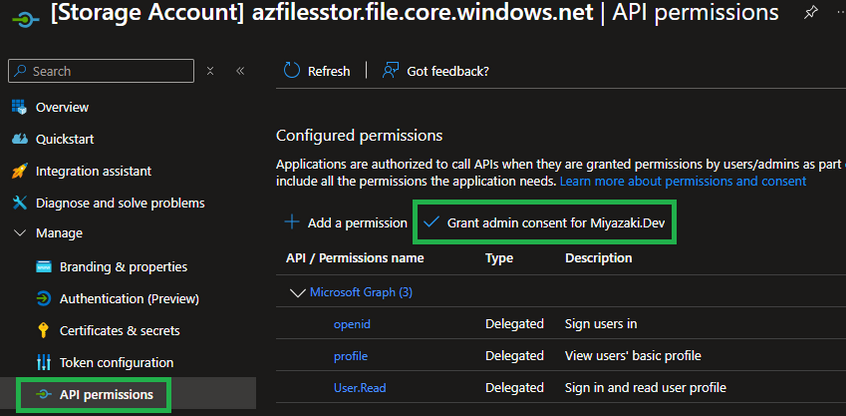Click the Token configuration icon
Image resolution: width=846 pixels, height=416 pixels.
pos(43,362)
